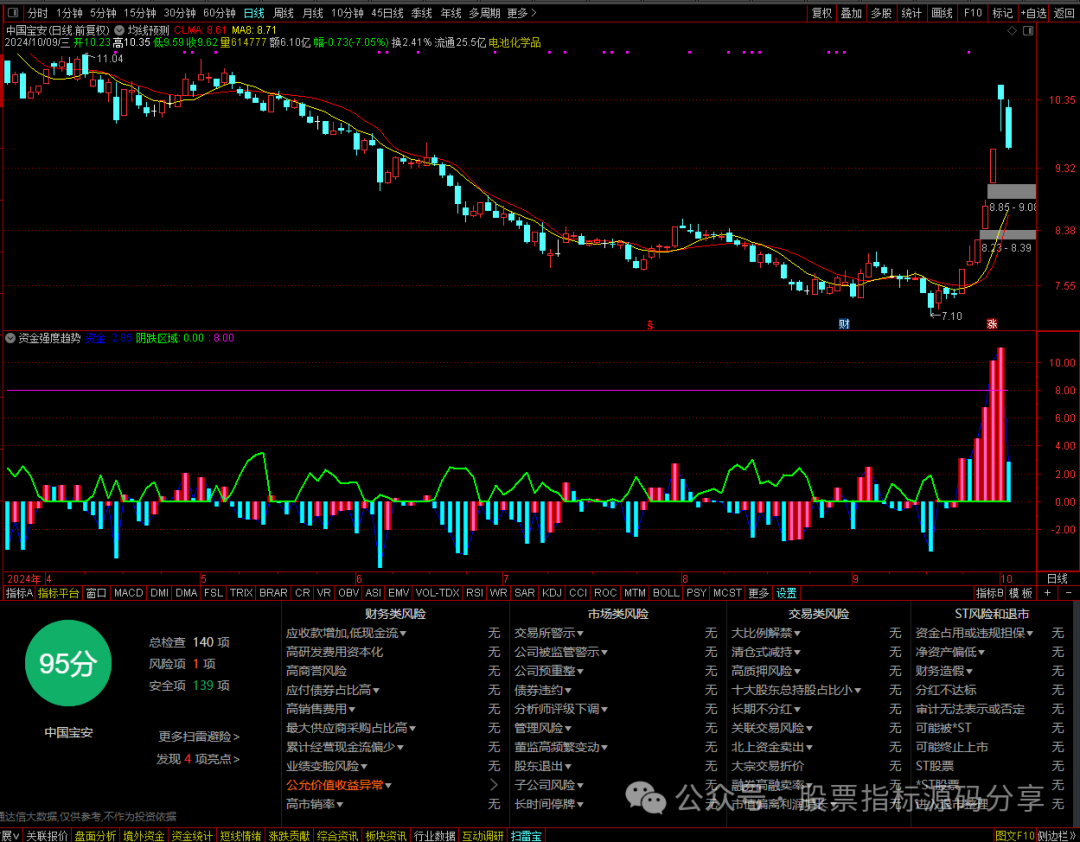
Task: Select the KDJ indicator tab
Action: (552, 593)
